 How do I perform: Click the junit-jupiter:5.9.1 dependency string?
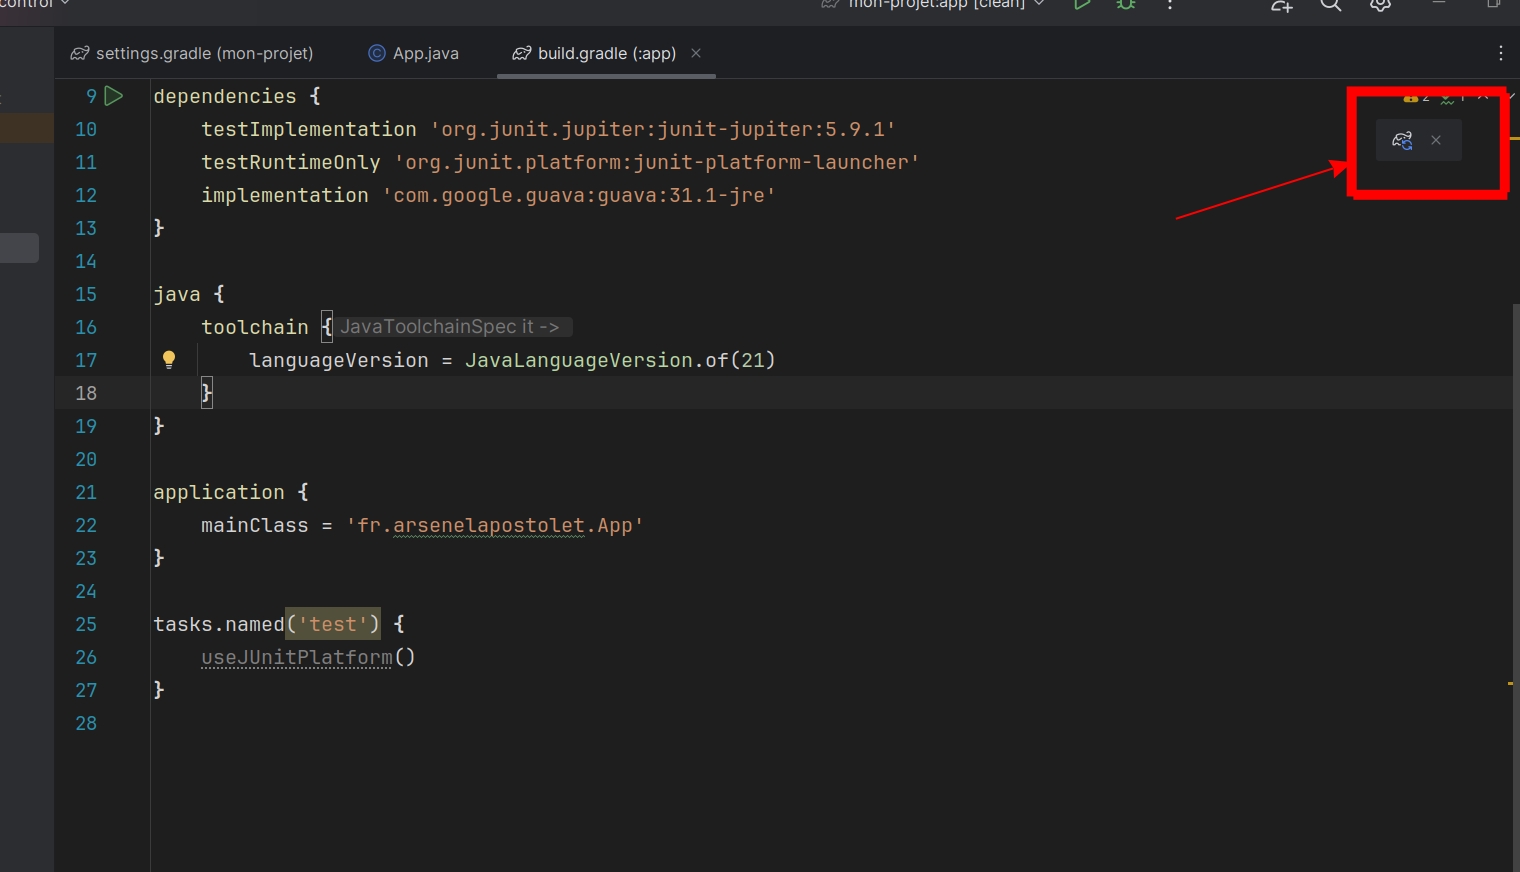click(663, 129)
